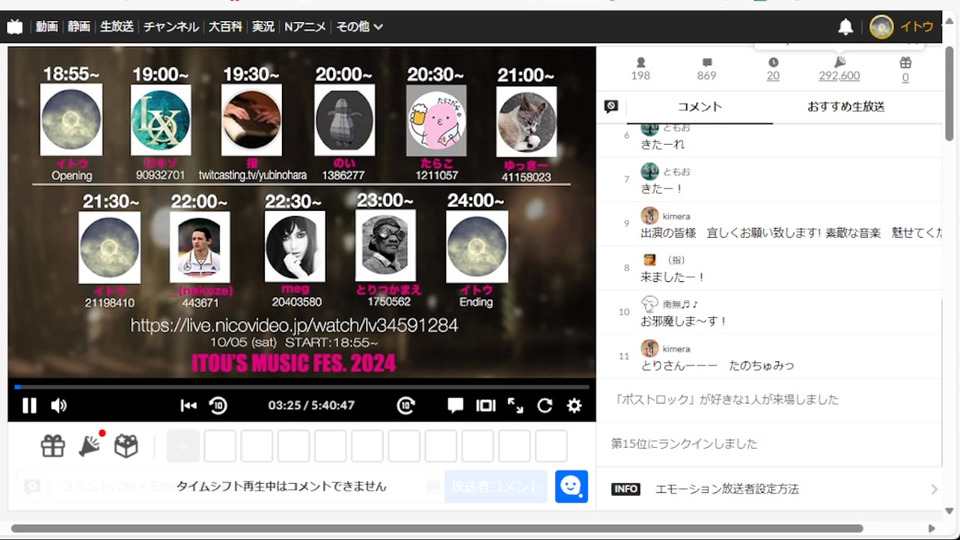Skip forward 10 seconds
This screenshot has width=960, height=540.
(x=406, y=405)
